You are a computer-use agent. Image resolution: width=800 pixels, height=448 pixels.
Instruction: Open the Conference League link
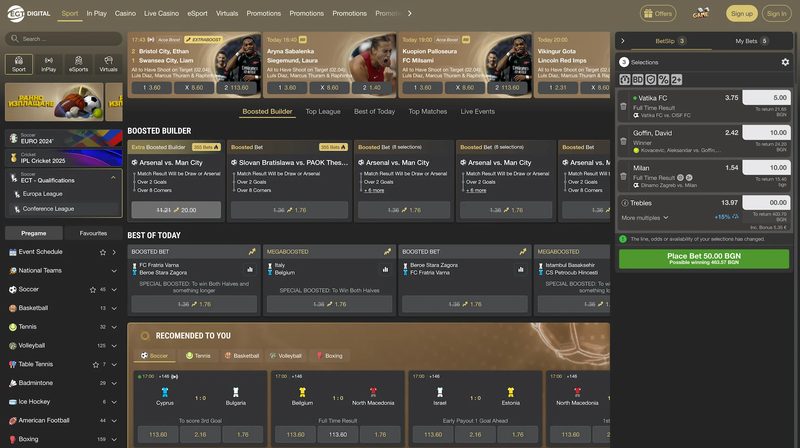[x=48, y=209]
